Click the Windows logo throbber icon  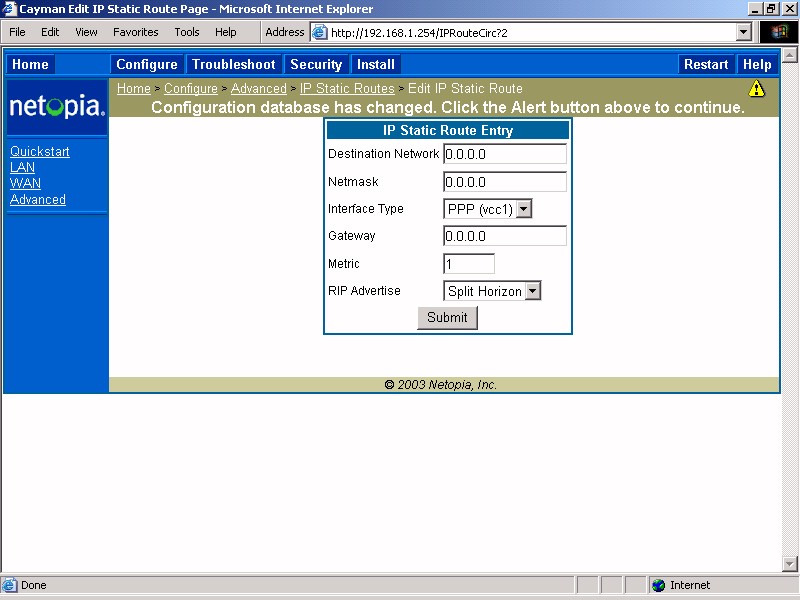pyautogui.click(x=779, y=32)
